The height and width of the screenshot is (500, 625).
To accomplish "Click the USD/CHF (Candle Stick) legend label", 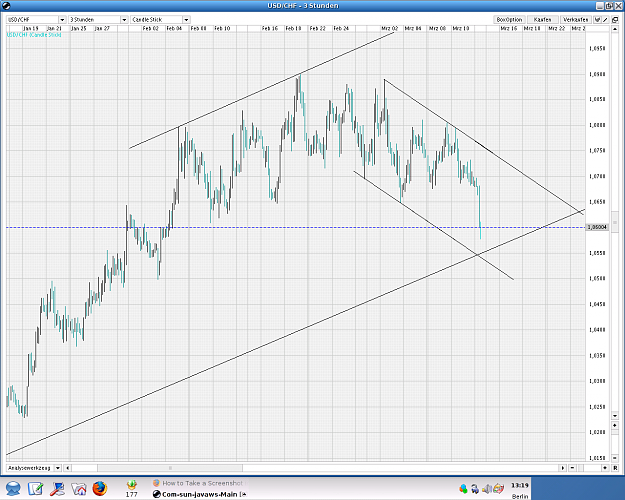I will (x=34, y=35).
